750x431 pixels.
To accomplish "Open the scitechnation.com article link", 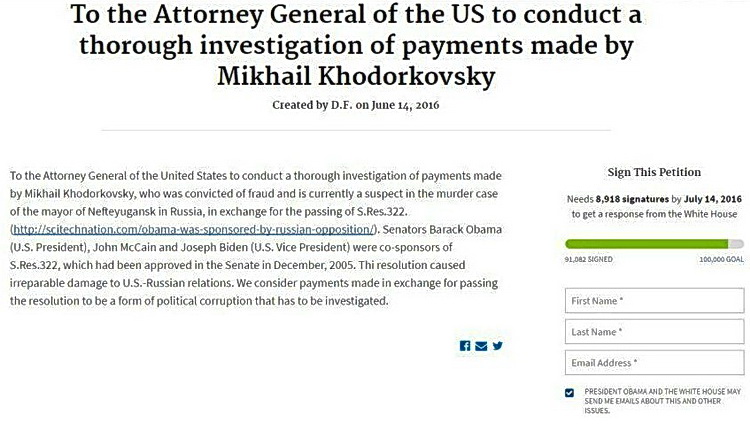I will (194, 229).
